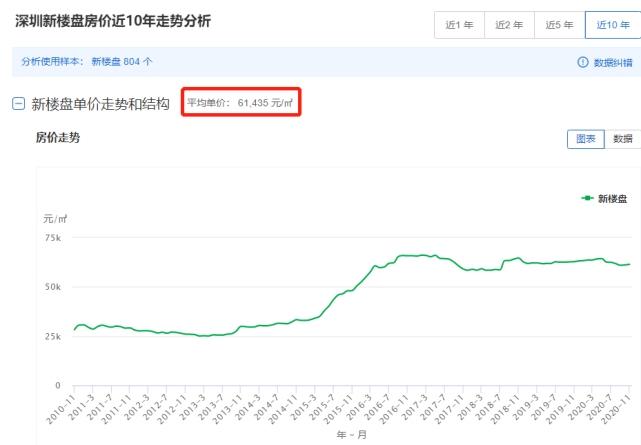This screenshot has width=641, height=445.
Task: Click the 新楼盘 804 个 sample text
Action: (x=122, y=61)
